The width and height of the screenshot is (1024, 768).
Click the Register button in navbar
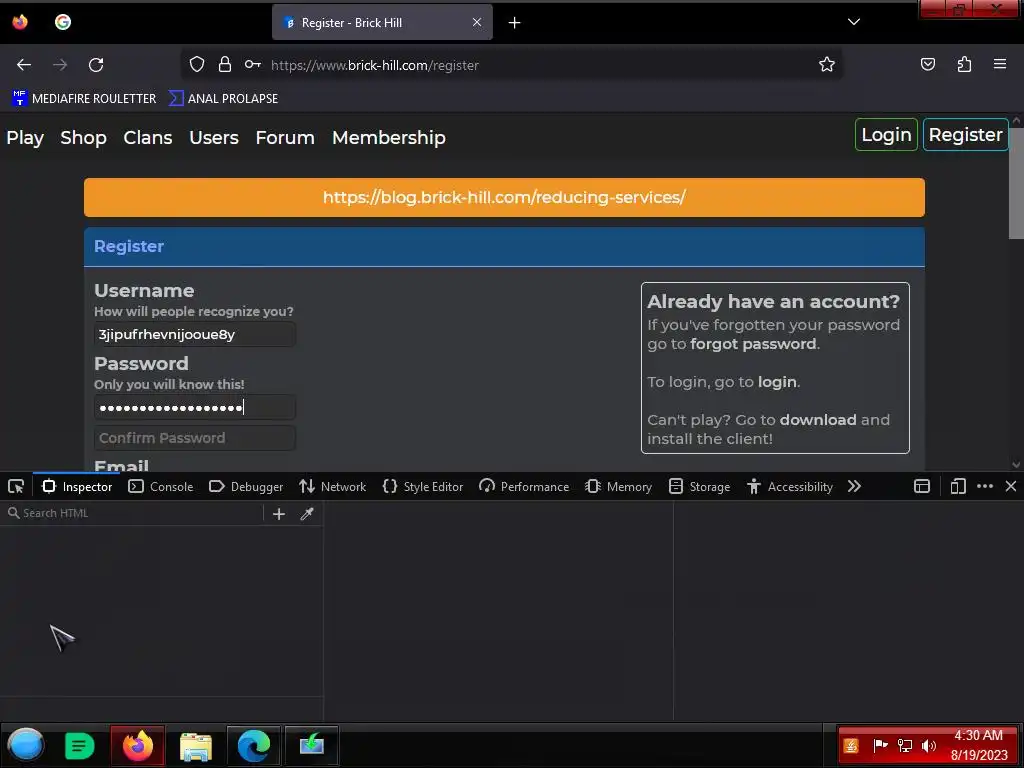[965, 135]
